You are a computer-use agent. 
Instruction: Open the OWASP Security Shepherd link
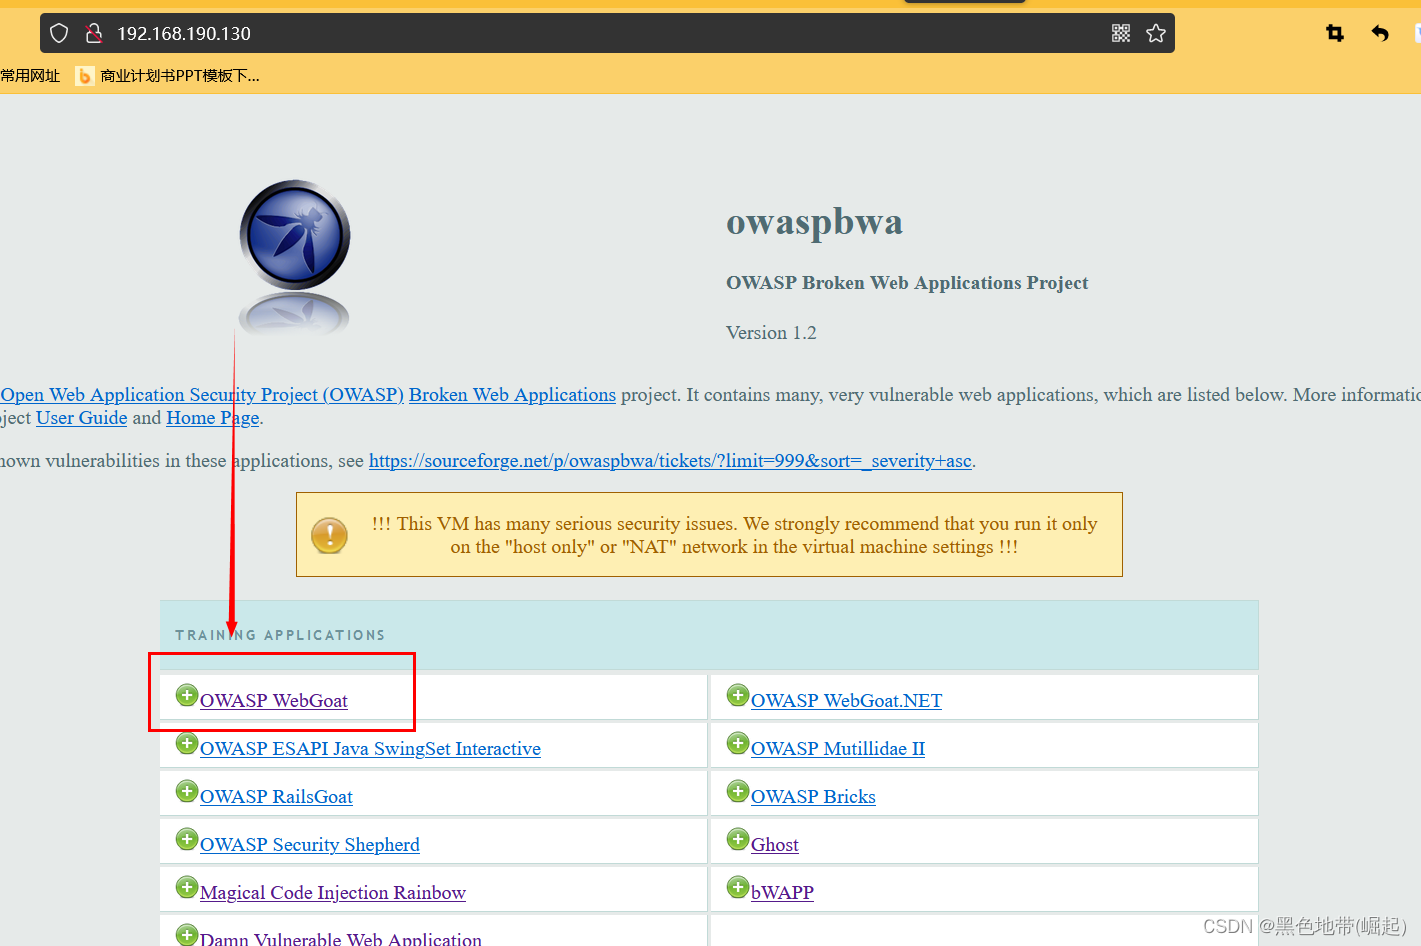310,845
